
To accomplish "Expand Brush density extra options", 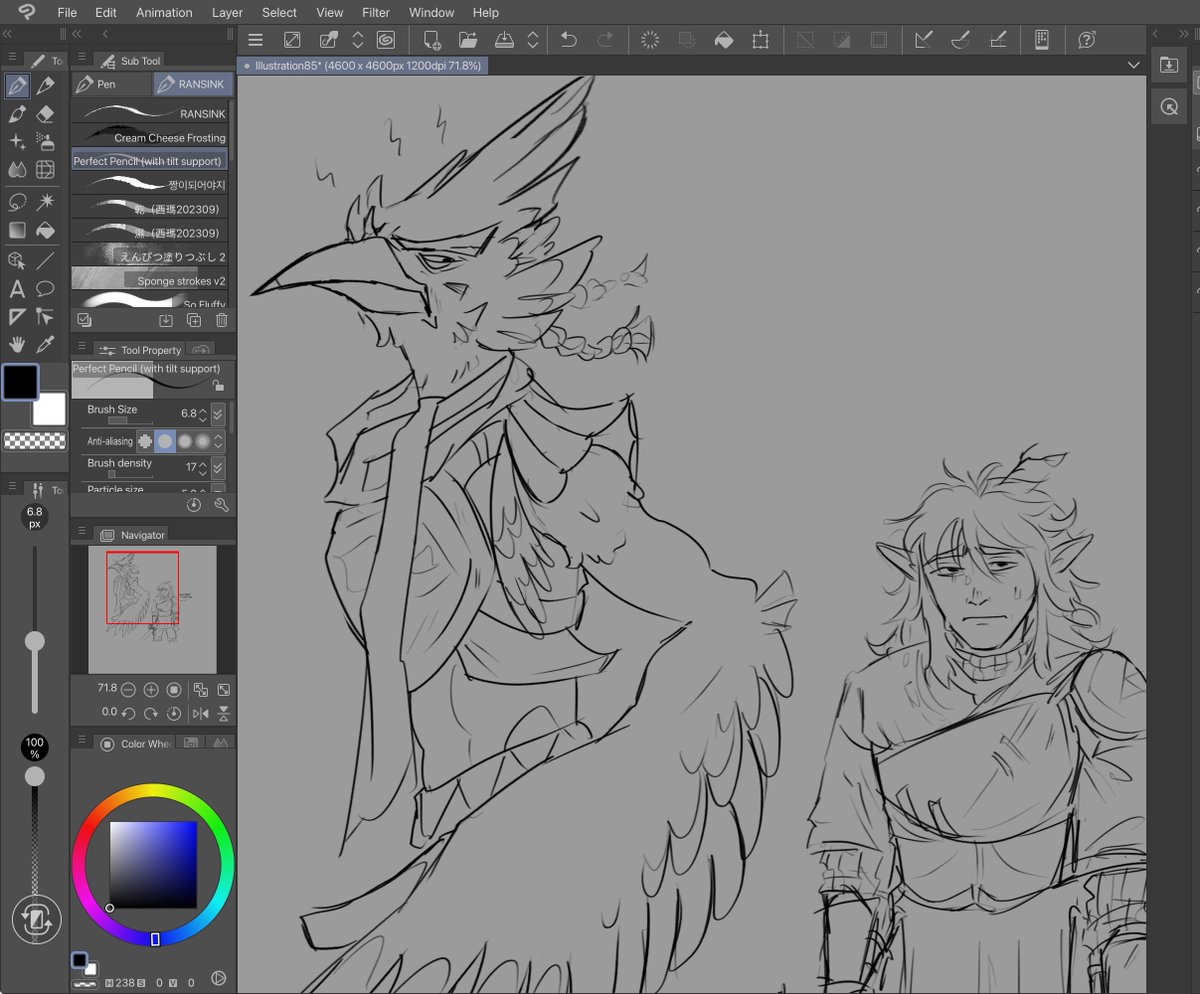I will pyautogui.click(x=218, y=467).
